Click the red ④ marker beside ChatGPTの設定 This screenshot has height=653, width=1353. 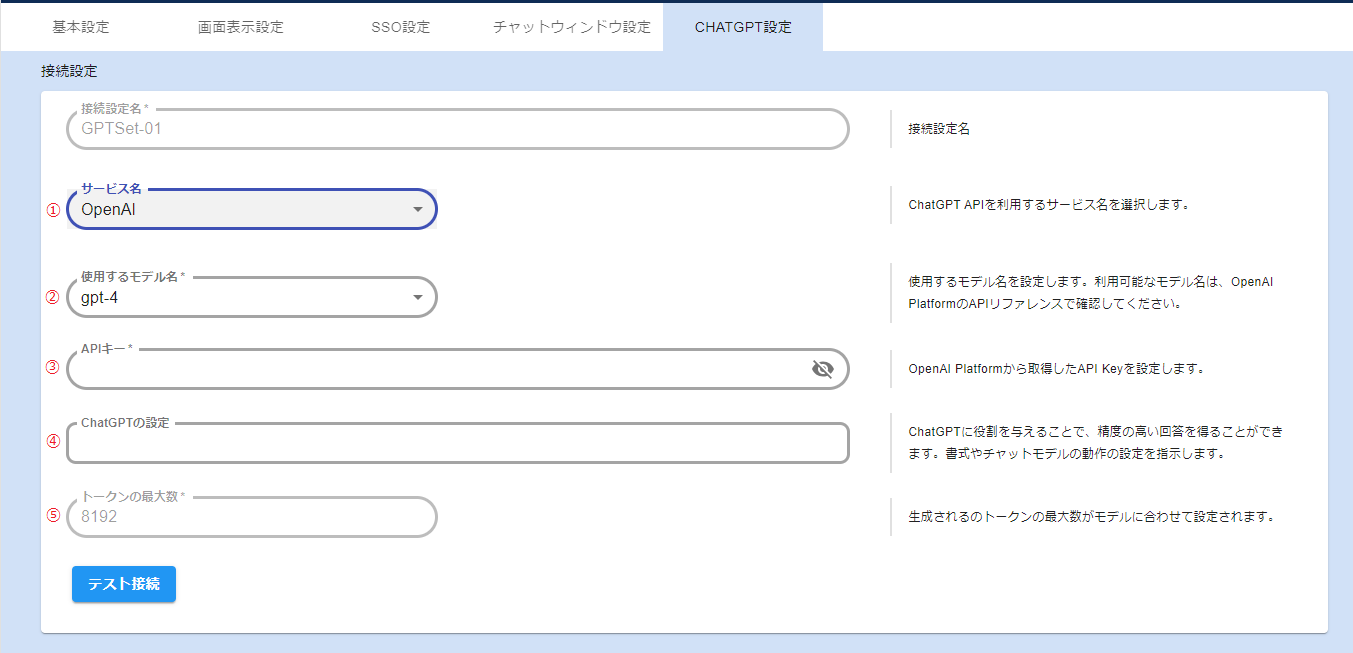coord(54,441)
